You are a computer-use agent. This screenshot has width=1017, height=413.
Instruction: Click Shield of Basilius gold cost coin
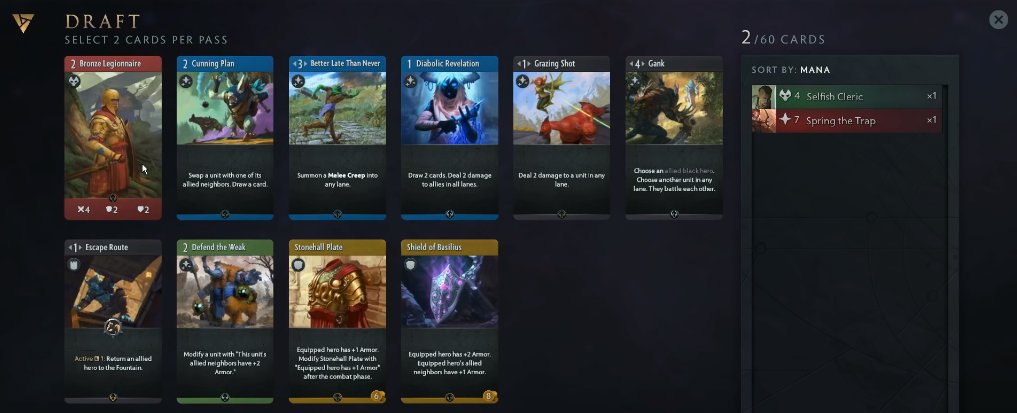coord(488,395)
